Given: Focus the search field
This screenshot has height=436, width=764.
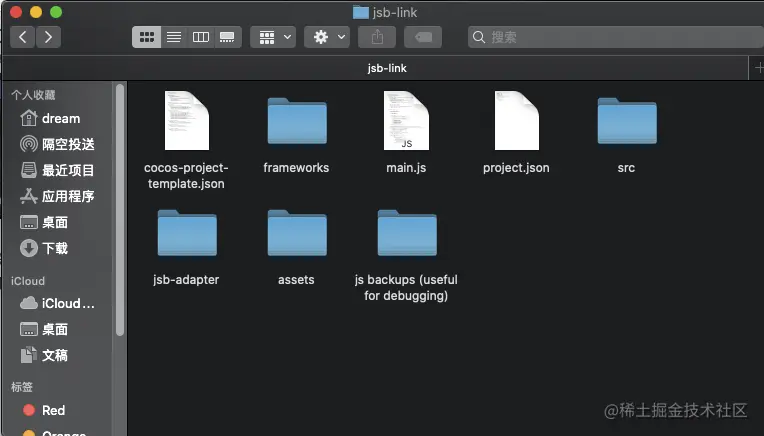Looking at the screenshot, I should tap(616, 37).
